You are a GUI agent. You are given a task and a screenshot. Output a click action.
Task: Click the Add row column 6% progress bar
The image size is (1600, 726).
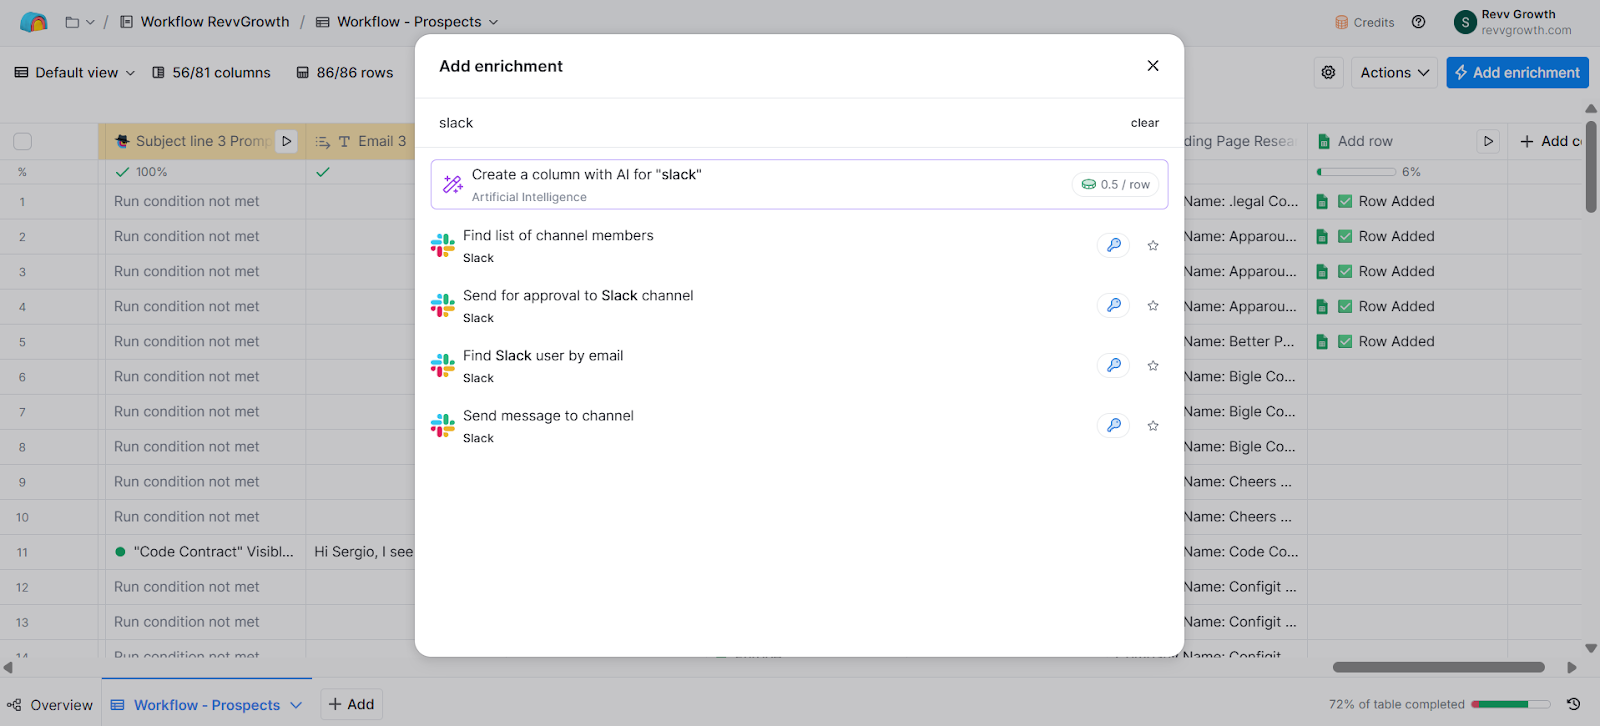1355,172
